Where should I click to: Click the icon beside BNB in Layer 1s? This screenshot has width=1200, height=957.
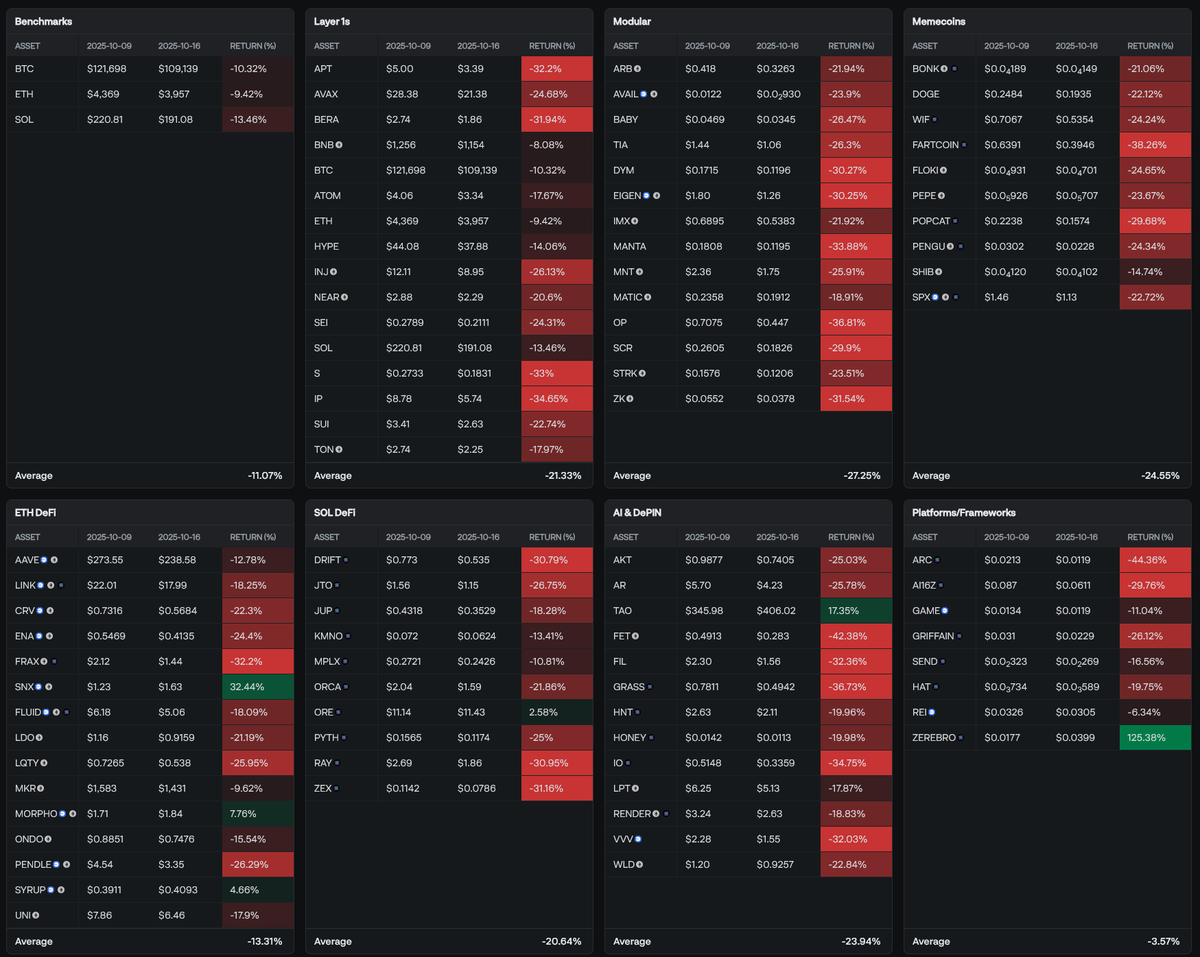[339, 145]
